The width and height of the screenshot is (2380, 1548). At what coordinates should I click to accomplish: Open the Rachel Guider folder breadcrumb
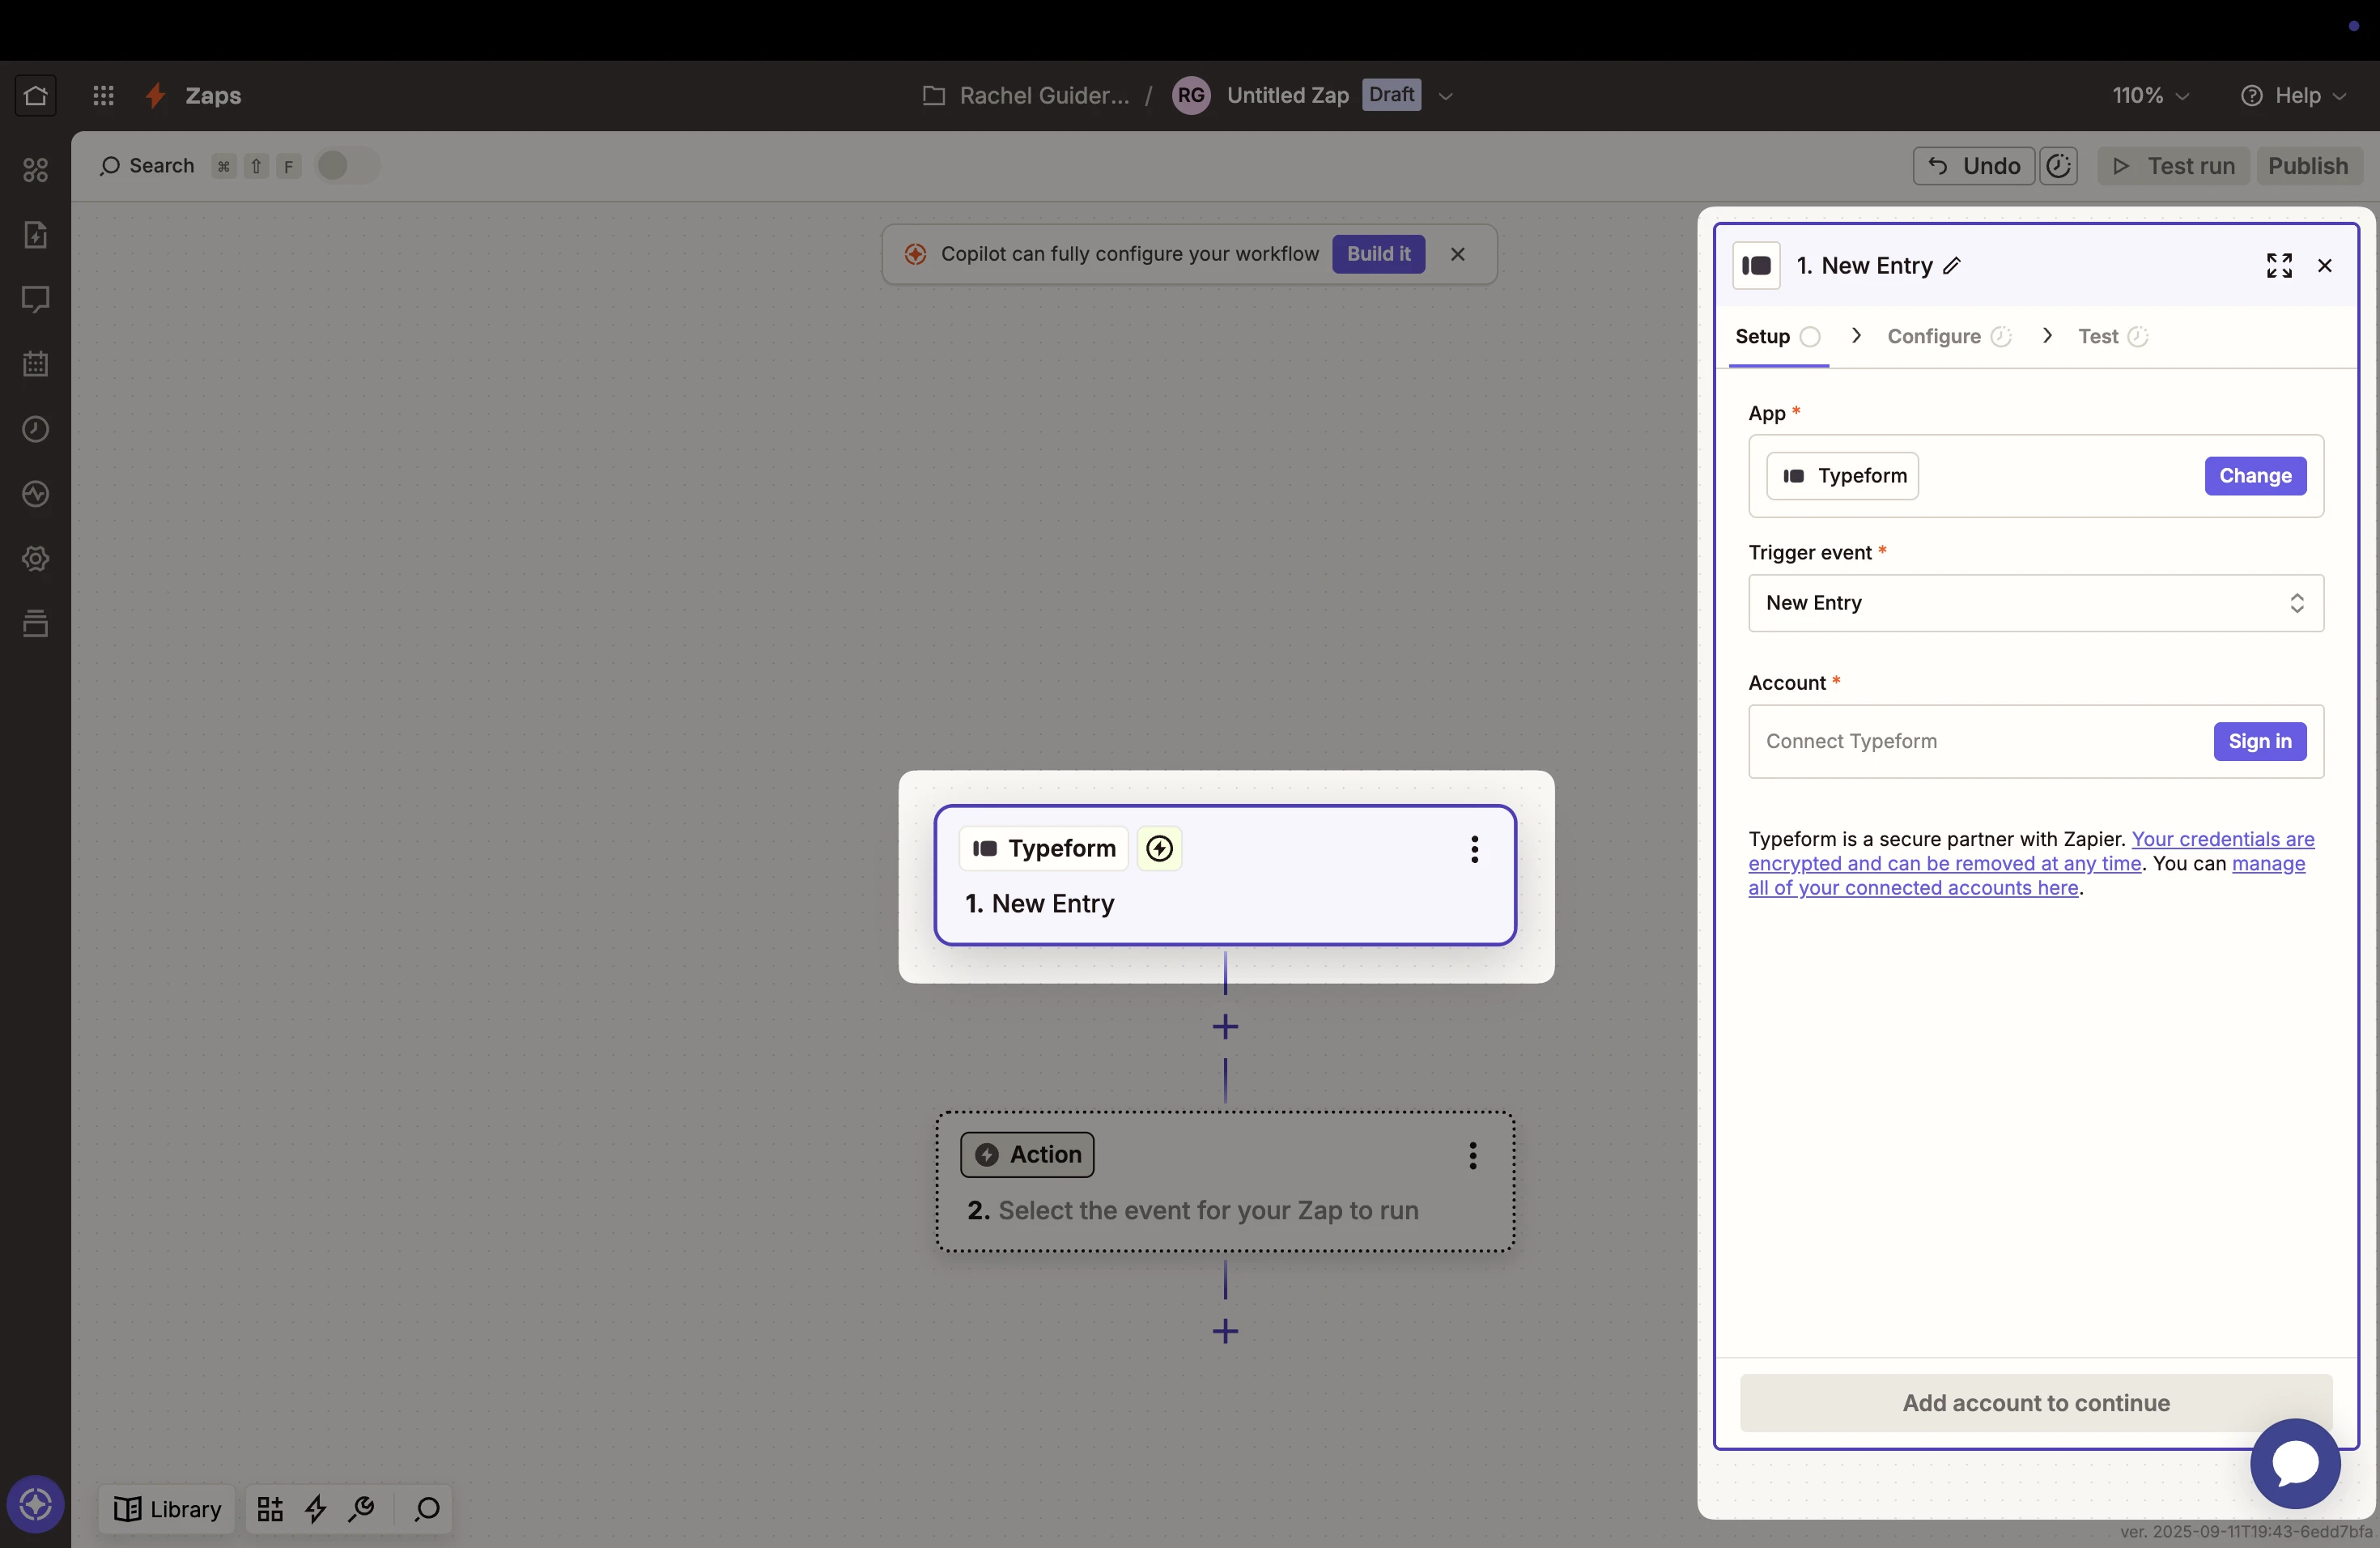coord(1027,96)
